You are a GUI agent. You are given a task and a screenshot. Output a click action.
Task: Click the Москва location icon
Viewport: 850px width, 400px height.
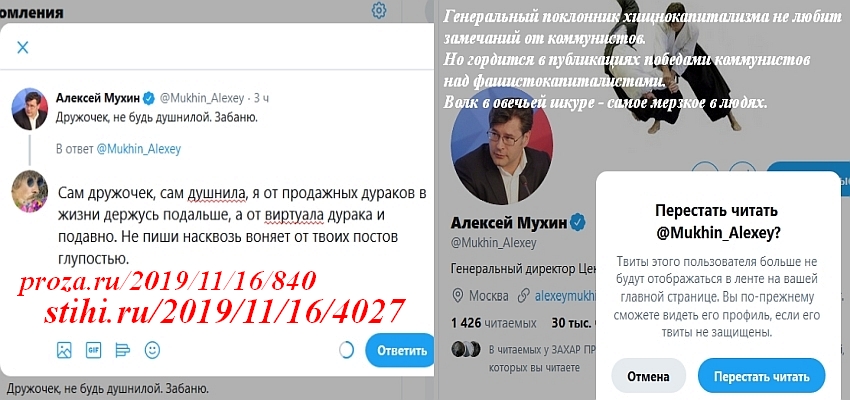pyautogui.click(x=458, y=296)
